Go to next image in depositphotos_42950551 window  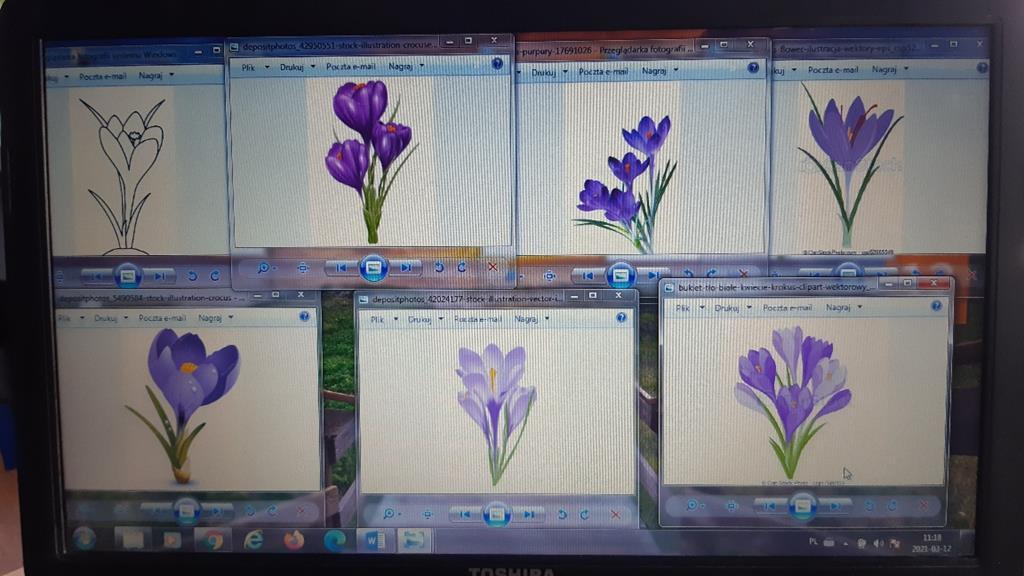pyautogui.click(x=405, y=267)
